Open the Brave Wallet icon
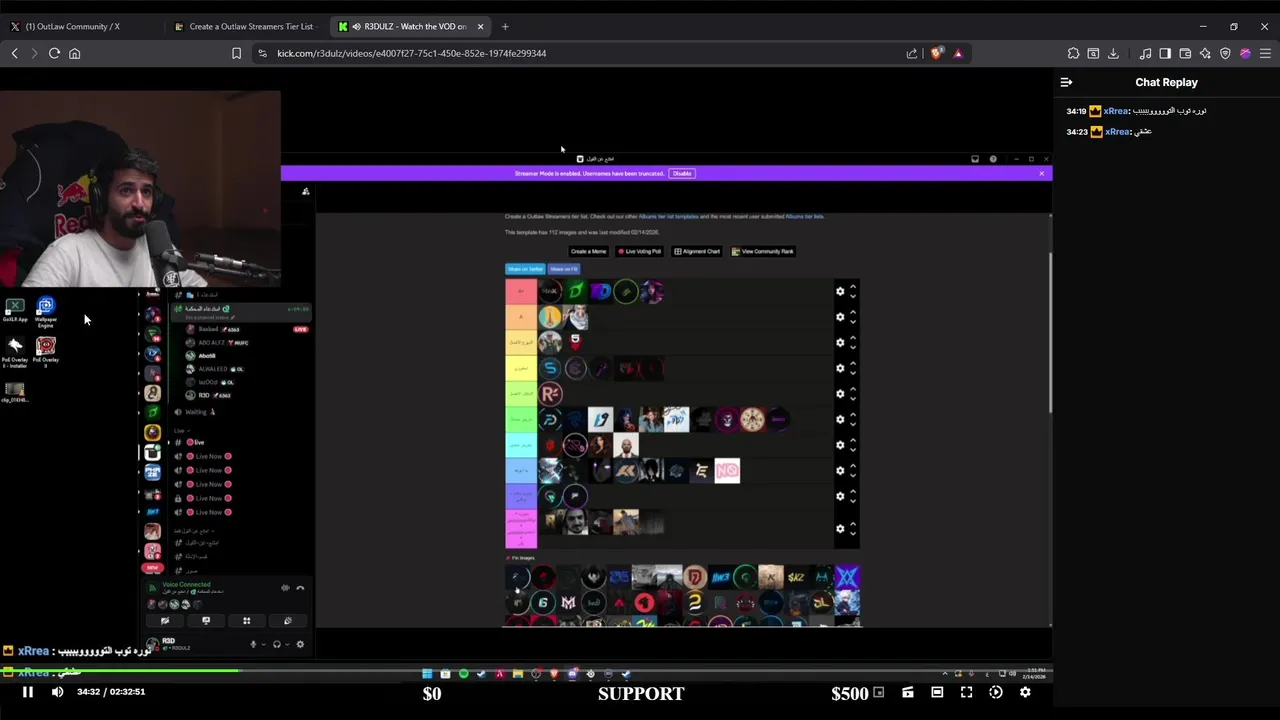Image resolution: width=1280 pixels, height=720 pixels. [x=1185, y=54]
